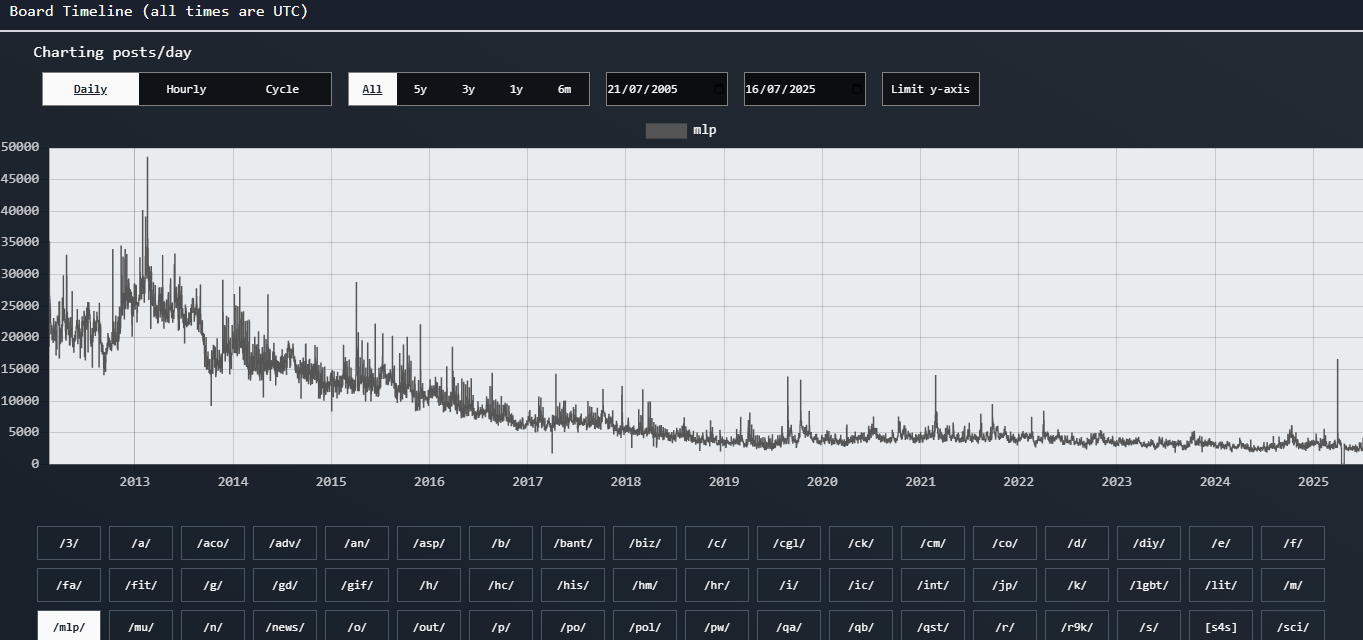Viewport: 1363px width, 640px height.
Task: Select the /sci/ board
Action: pyautogui.click(x=1293, y=626)
